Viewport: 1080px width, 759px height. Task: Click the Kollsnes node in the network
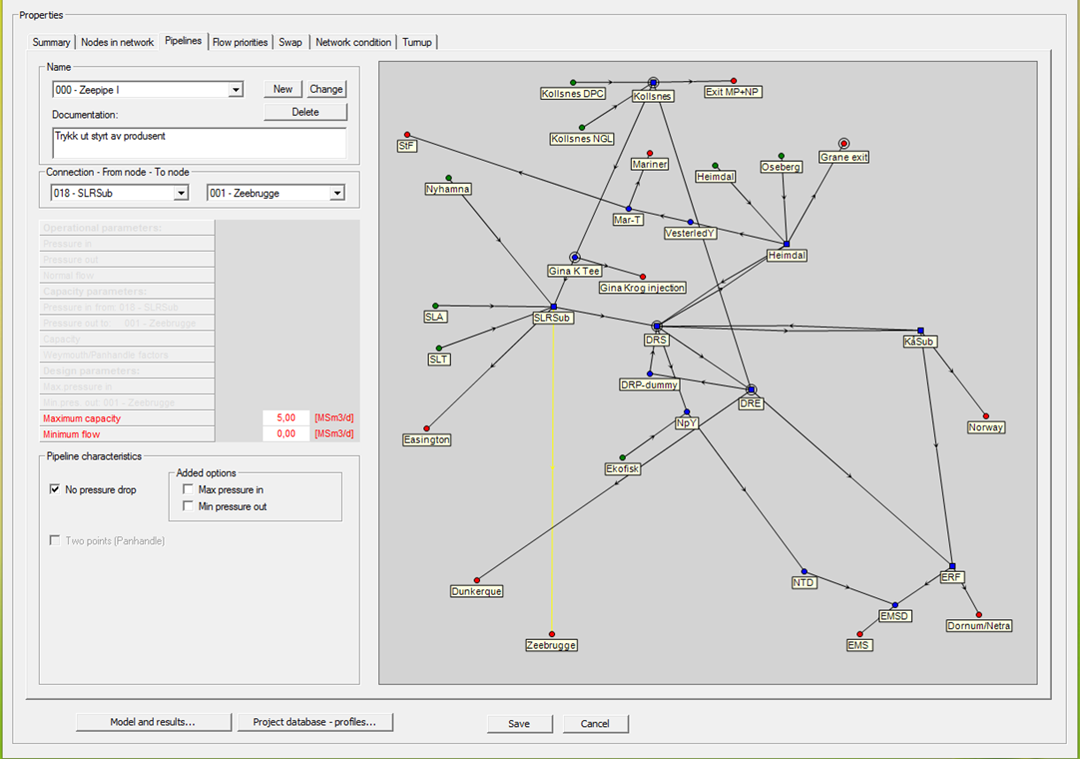click(x=652, y=82)
